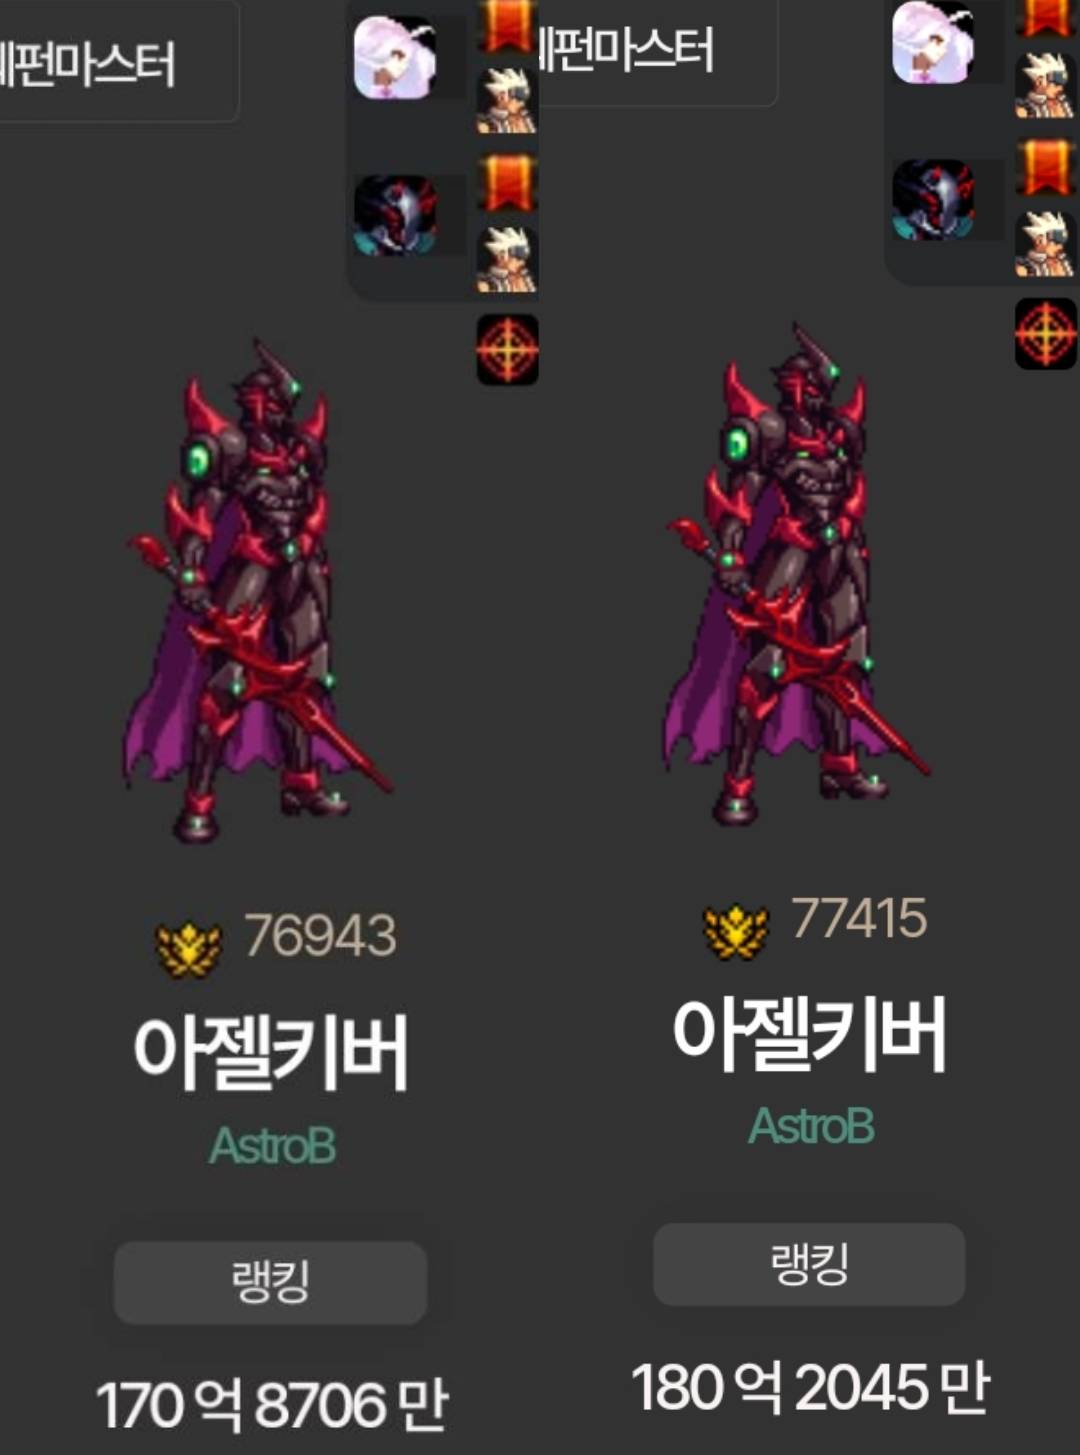The image size is (1080, 1455).
Task: Click the gold fame emblem beside 76943
Action: 188,949
